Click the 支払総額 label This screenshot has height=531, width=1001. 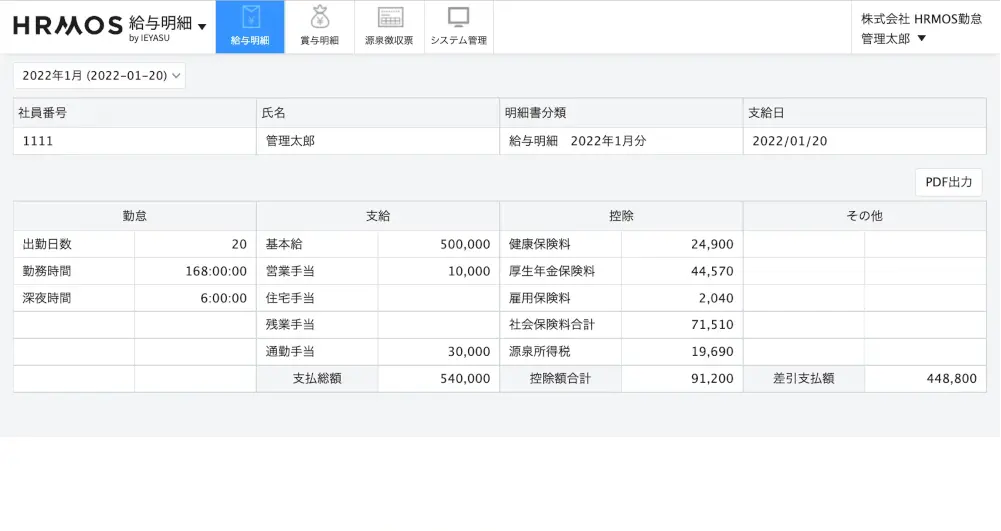[x=317, y=378]
